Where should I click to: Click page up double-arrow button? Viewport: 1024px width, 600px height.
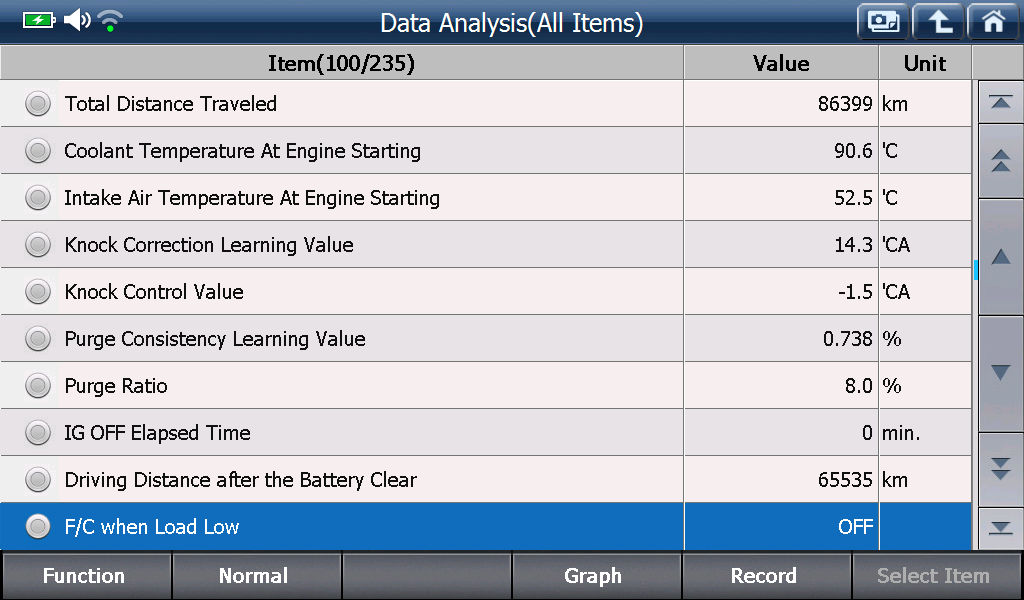[1000, 161]
